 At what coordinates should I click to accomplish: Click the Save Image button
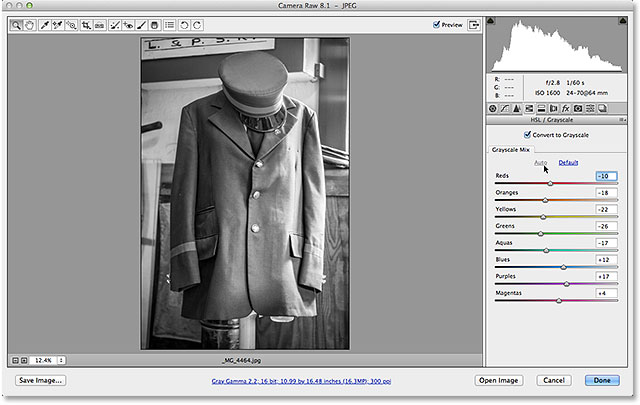click(41, 381)
